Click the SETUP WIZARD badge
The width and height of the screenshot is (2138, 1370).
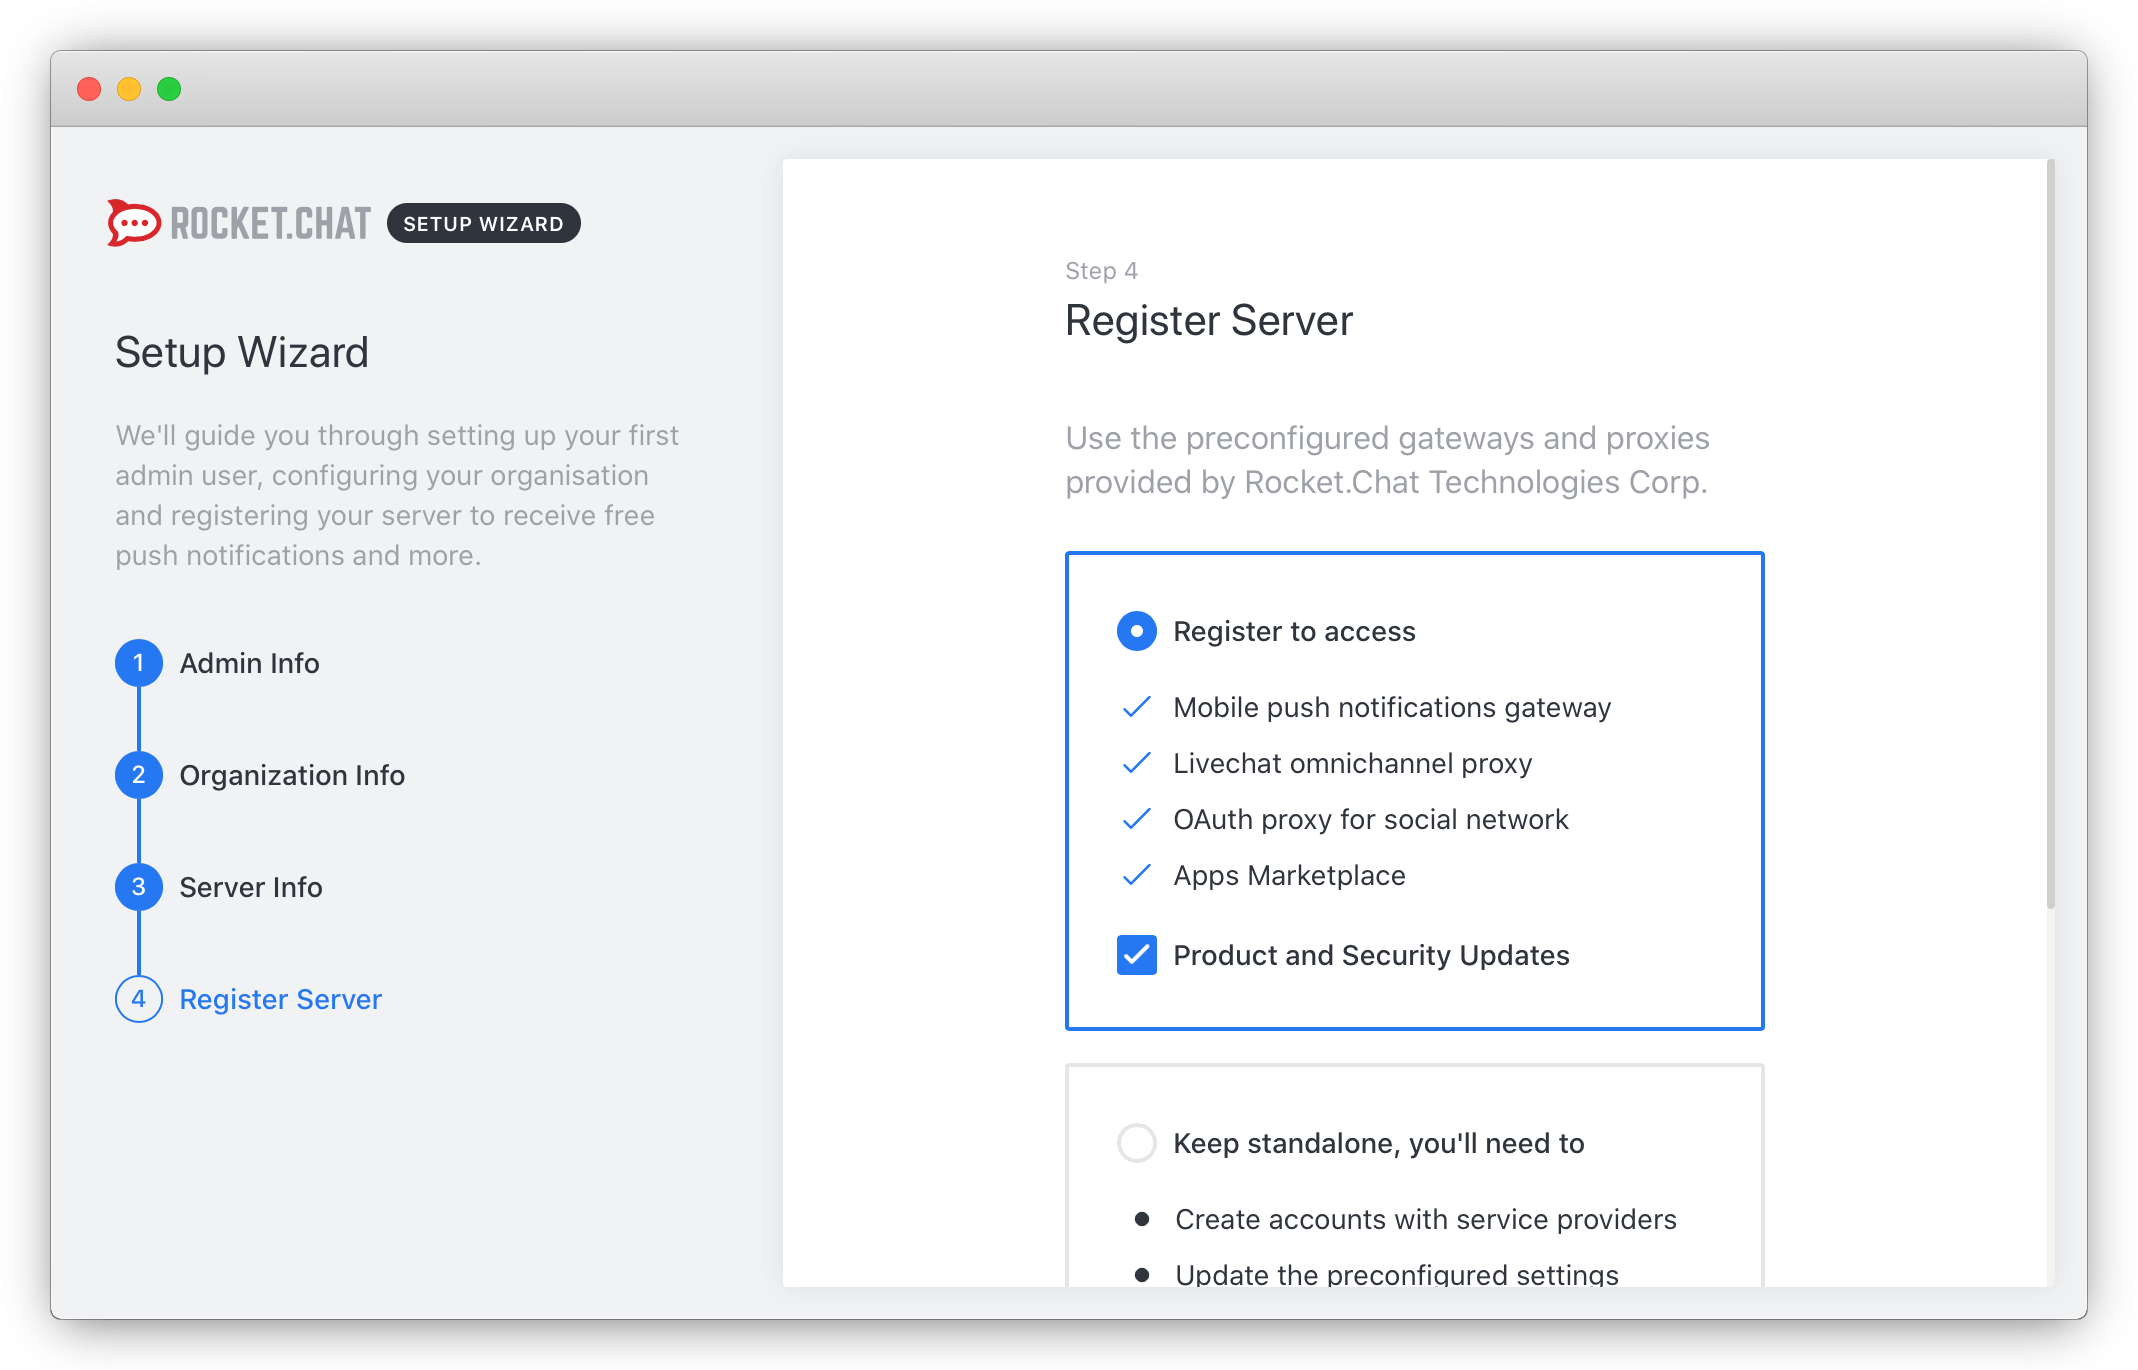[483, 223]
